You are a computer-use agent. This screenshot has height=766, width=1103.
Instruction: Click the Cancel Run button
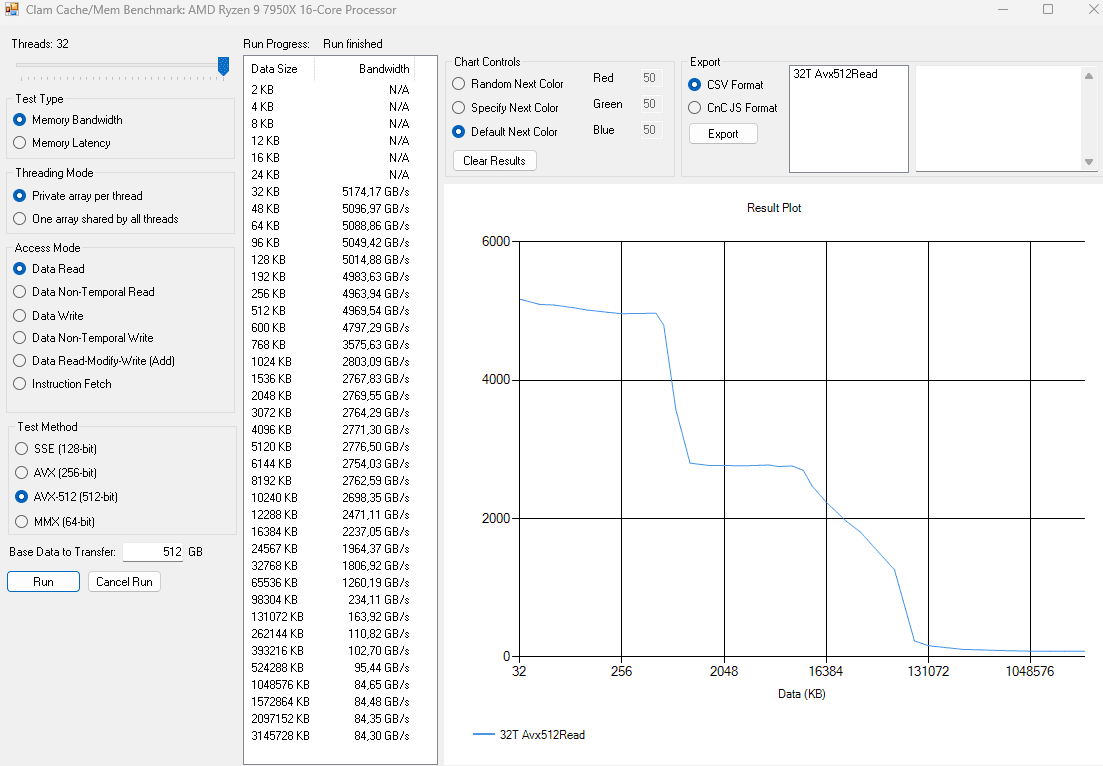[125, 582]
